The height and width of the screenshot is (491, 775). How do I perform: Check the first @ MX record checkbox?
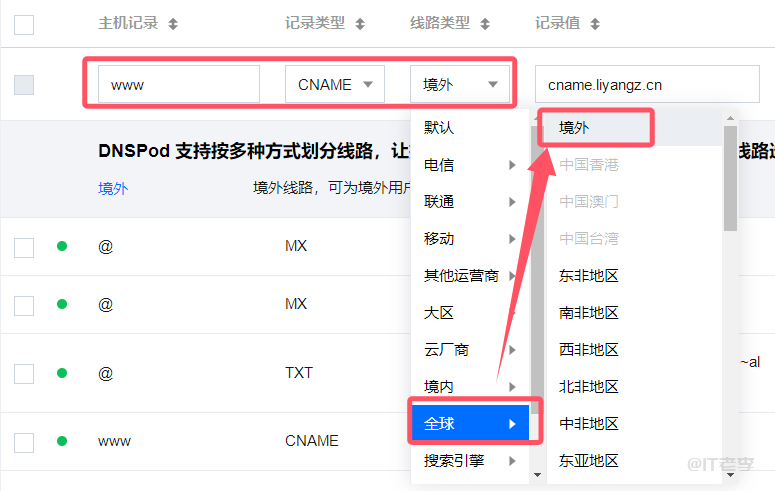pos(24,246)
